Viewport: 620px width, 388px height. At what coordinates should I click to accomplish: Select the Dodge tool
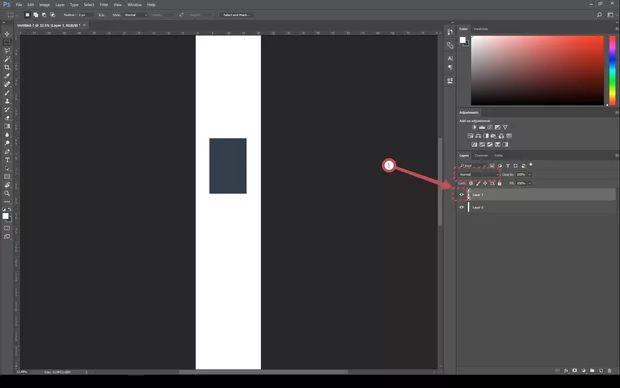[7, 143]
